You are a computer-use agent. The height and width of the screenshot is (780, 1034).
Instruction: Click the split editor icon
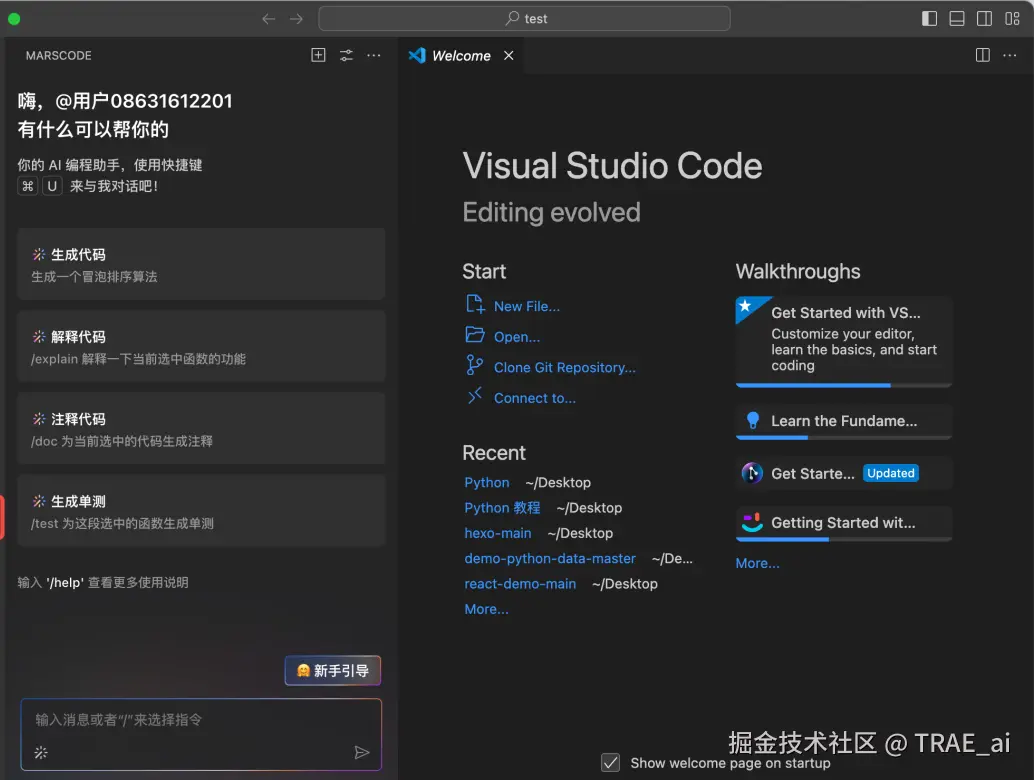pyautogui.click(x=983, y=56)
